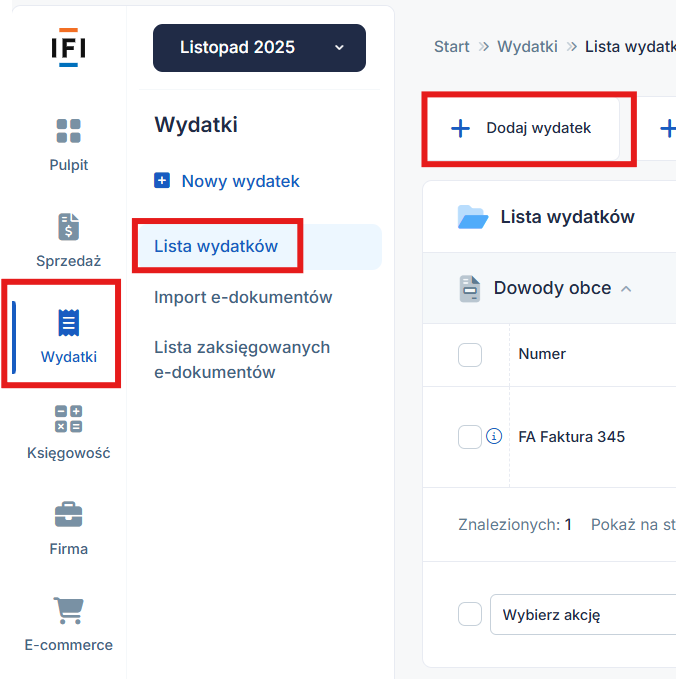Collapse the Dowody obce section
The image size is (676, 679).
[626, 289]
